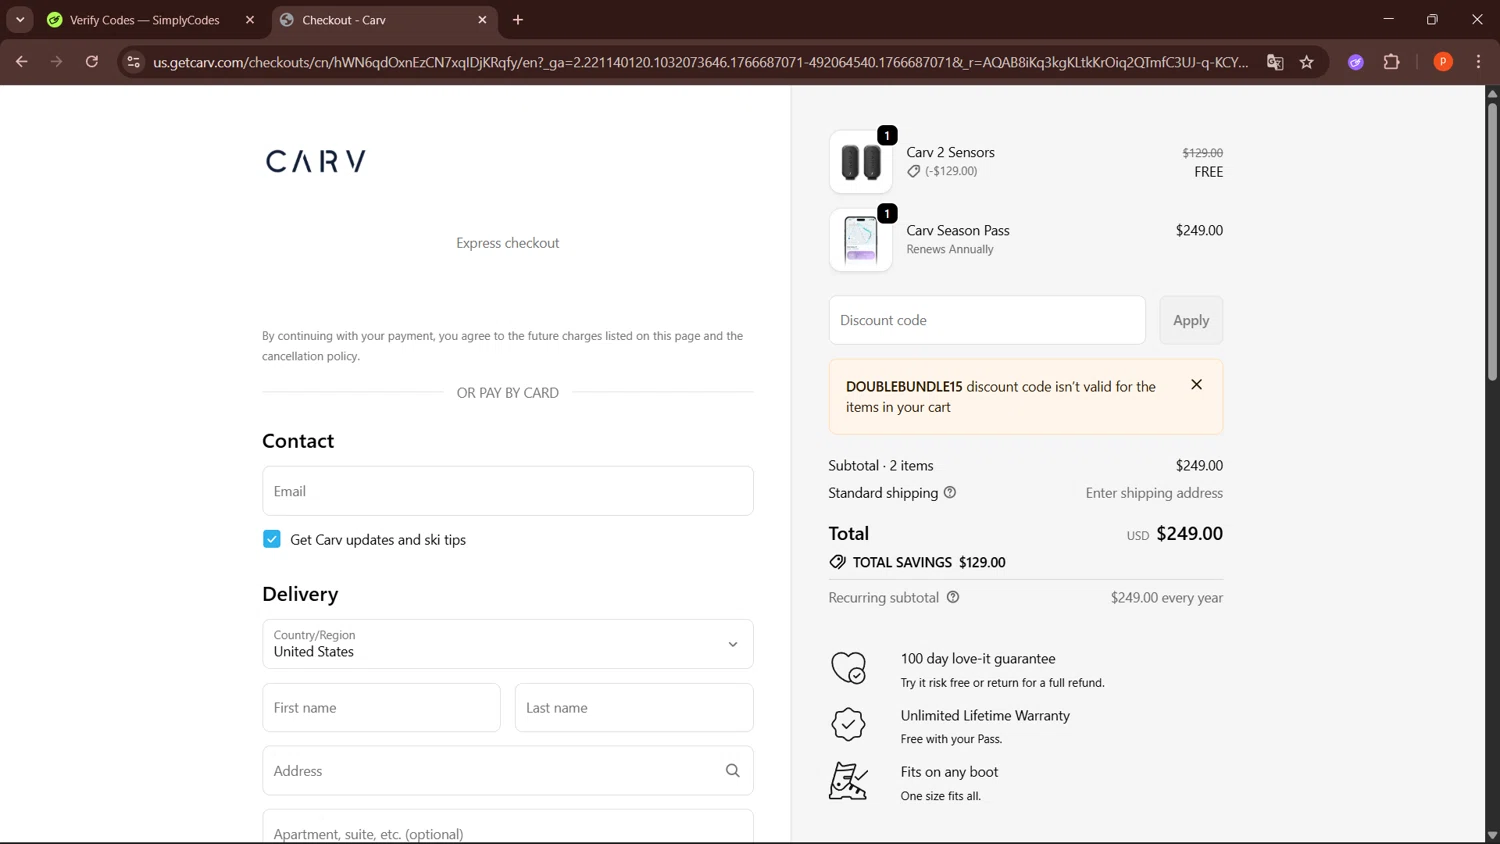Click the Express checkout heading
The image size is (1500, 844).
[508, 243]
